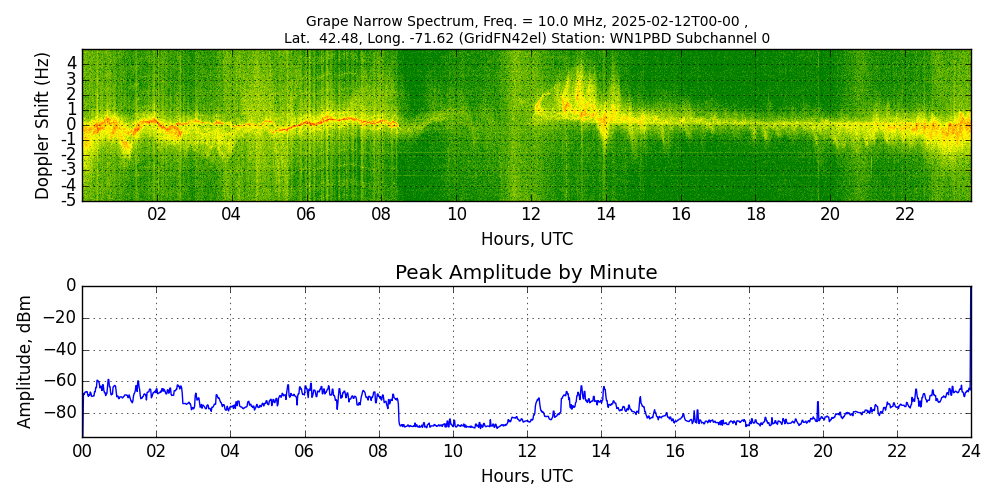Click the 00 hour tick on amplitude plot
This screenshot has height=500, width=1000.
pyautogui.click(x=82, y=451)
